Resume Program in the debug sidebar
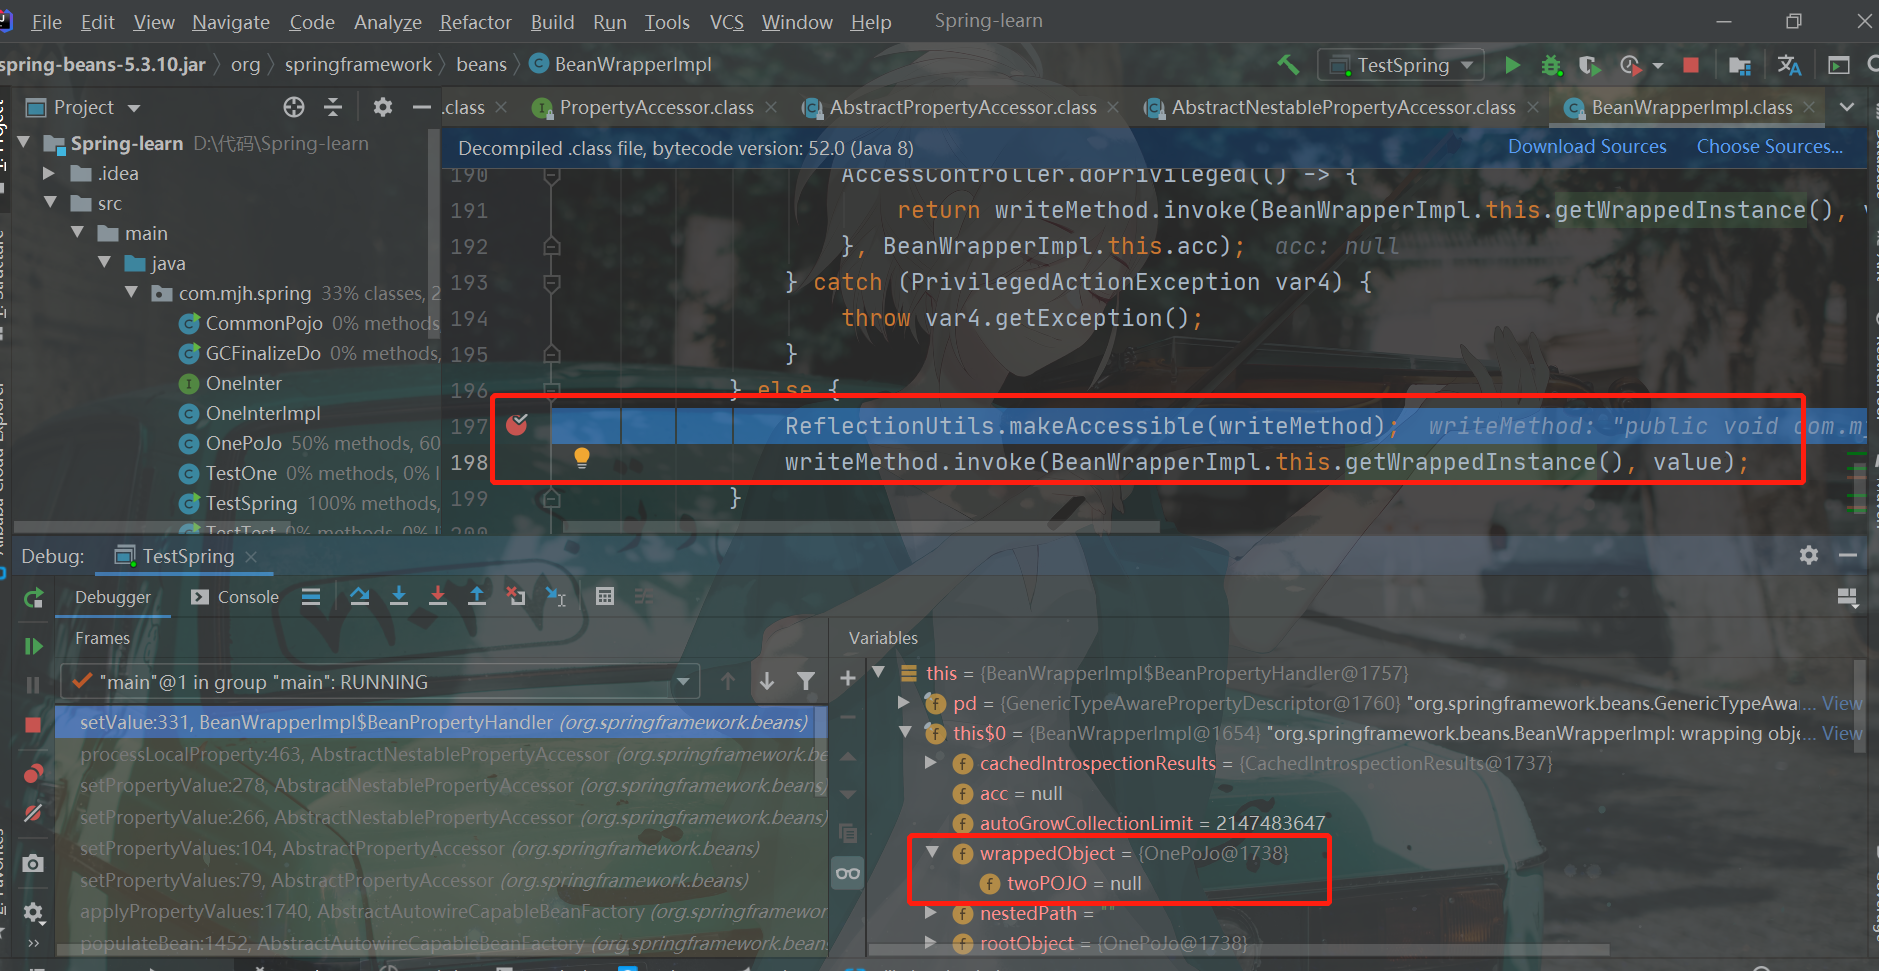 [33, 646]
